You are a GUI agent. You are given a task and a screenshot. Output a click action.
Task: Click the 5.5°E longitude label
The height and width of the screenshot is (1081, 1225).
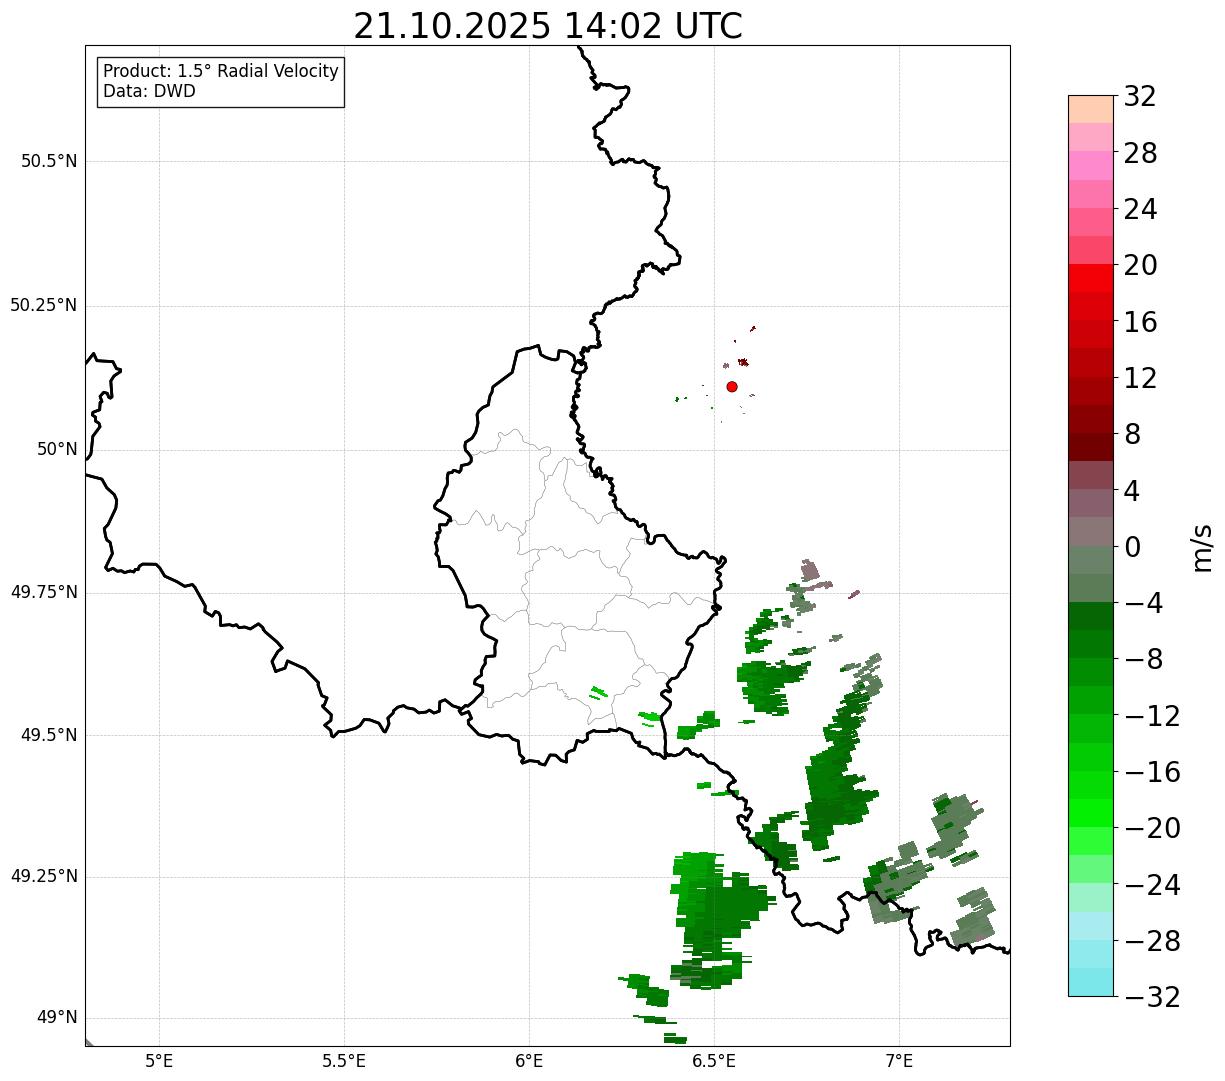[x=344, y=1061]
